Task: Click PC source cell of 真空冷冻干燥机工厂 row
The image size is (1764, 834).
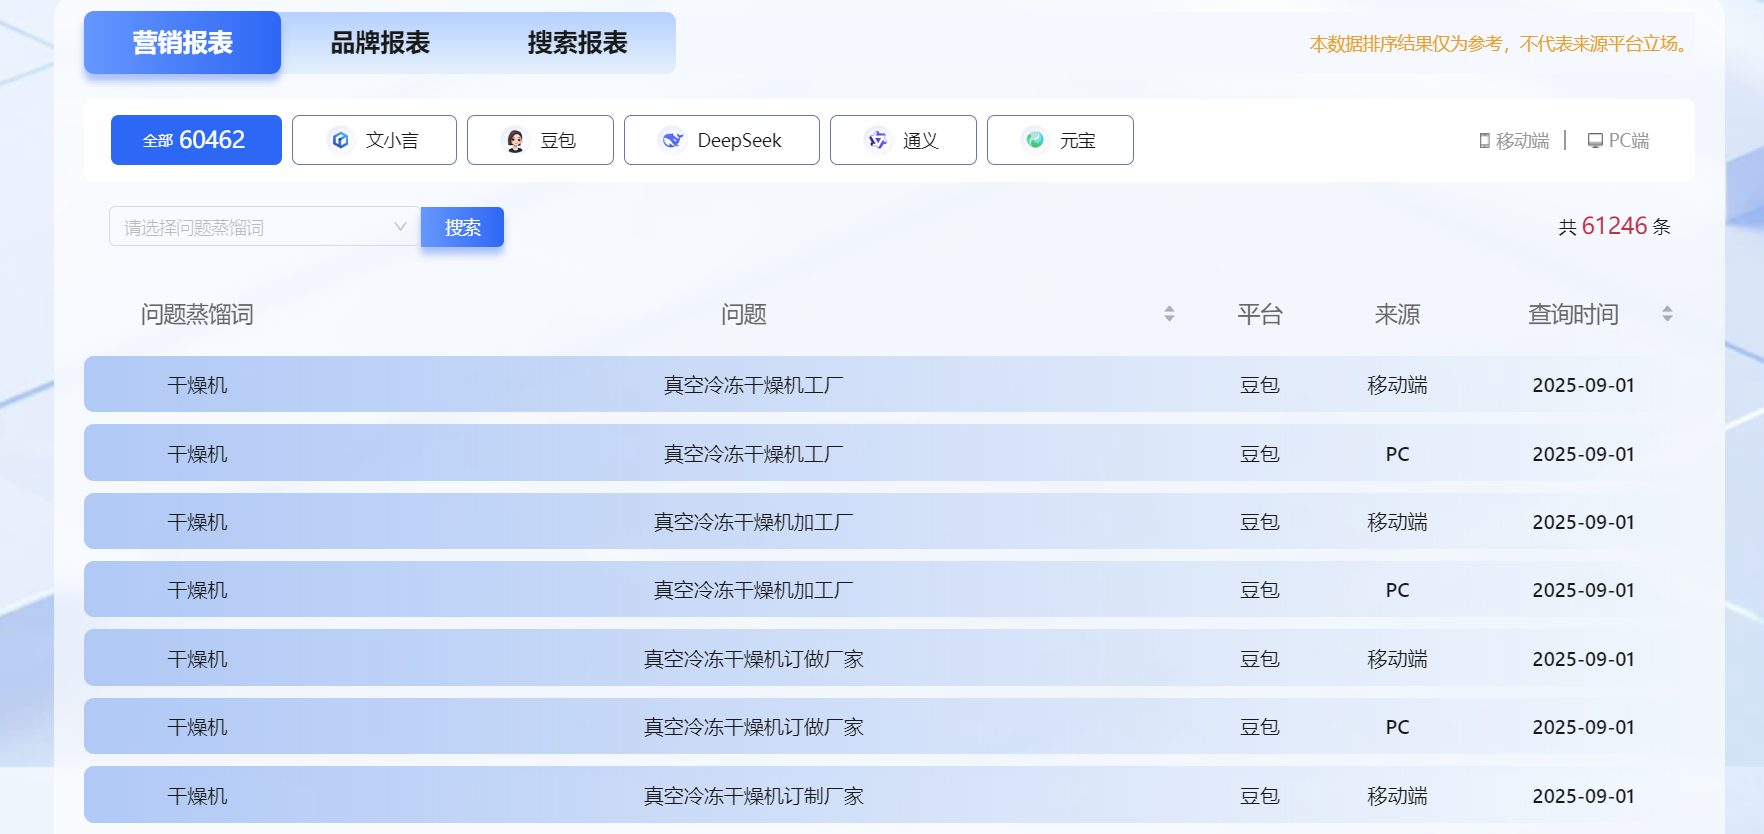Action: pyautogui.click(x=1397, y=454)
